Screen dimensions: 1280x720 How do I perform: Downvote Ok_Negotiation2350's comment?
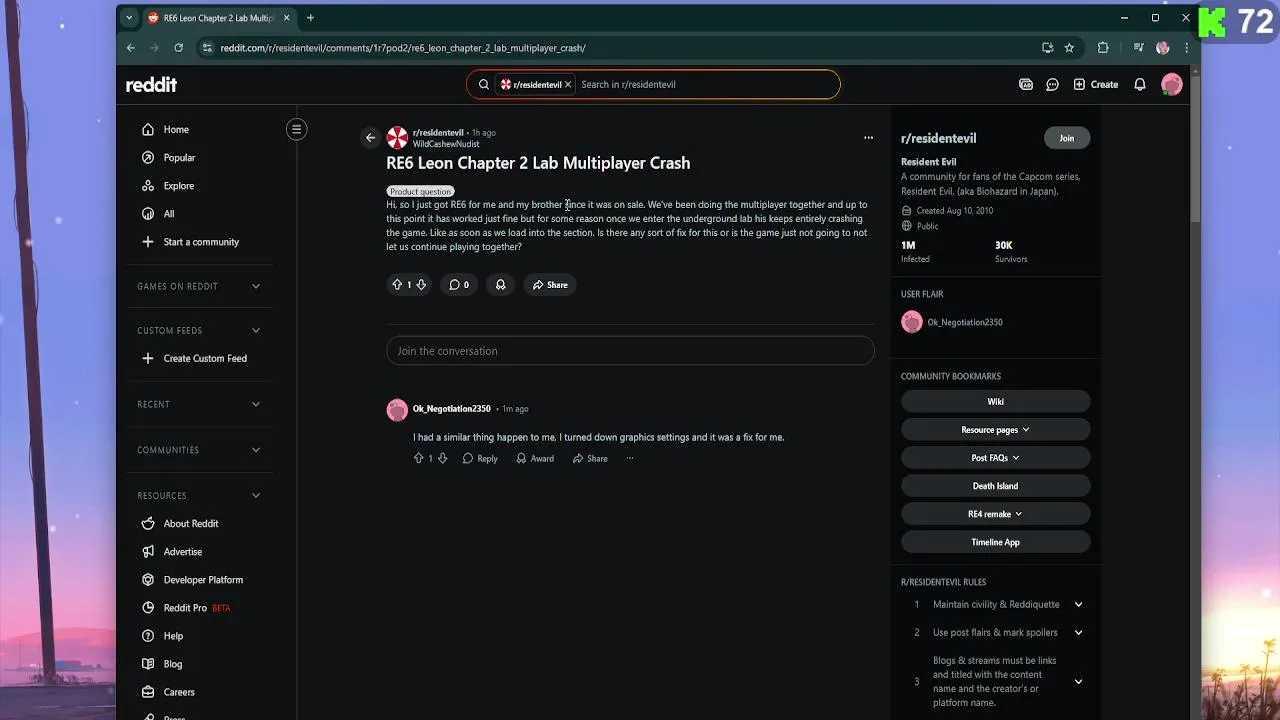442,458
